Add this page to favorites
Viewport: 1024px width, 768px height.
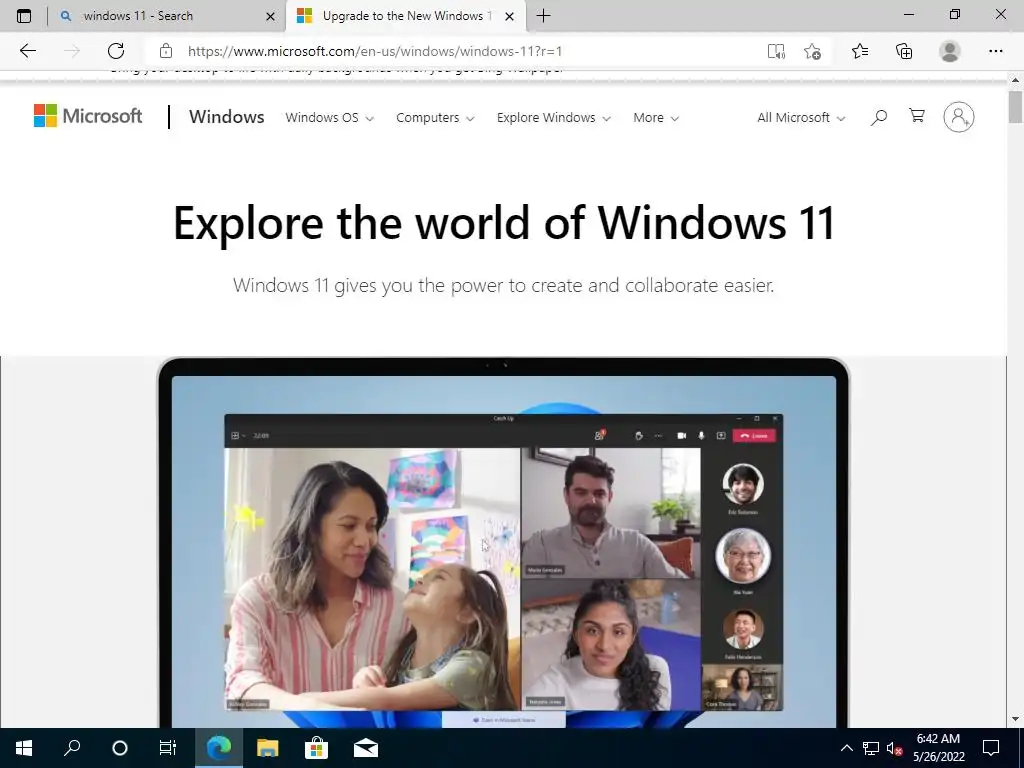click(x=812, y=51)
